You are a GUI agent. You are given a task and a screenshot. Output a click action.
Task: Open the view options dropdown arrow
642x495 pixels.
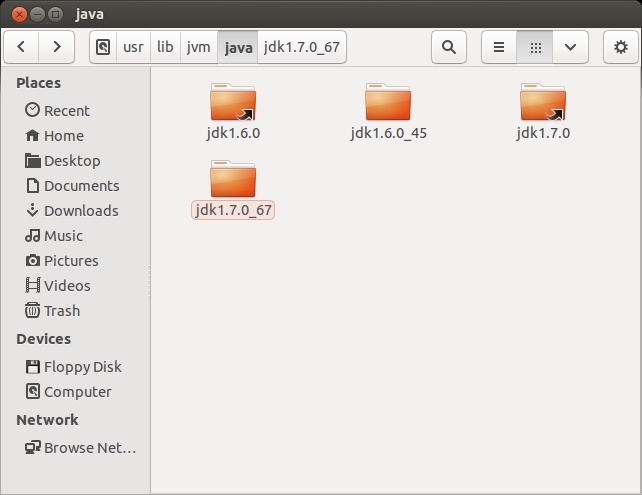coord(570,47)
